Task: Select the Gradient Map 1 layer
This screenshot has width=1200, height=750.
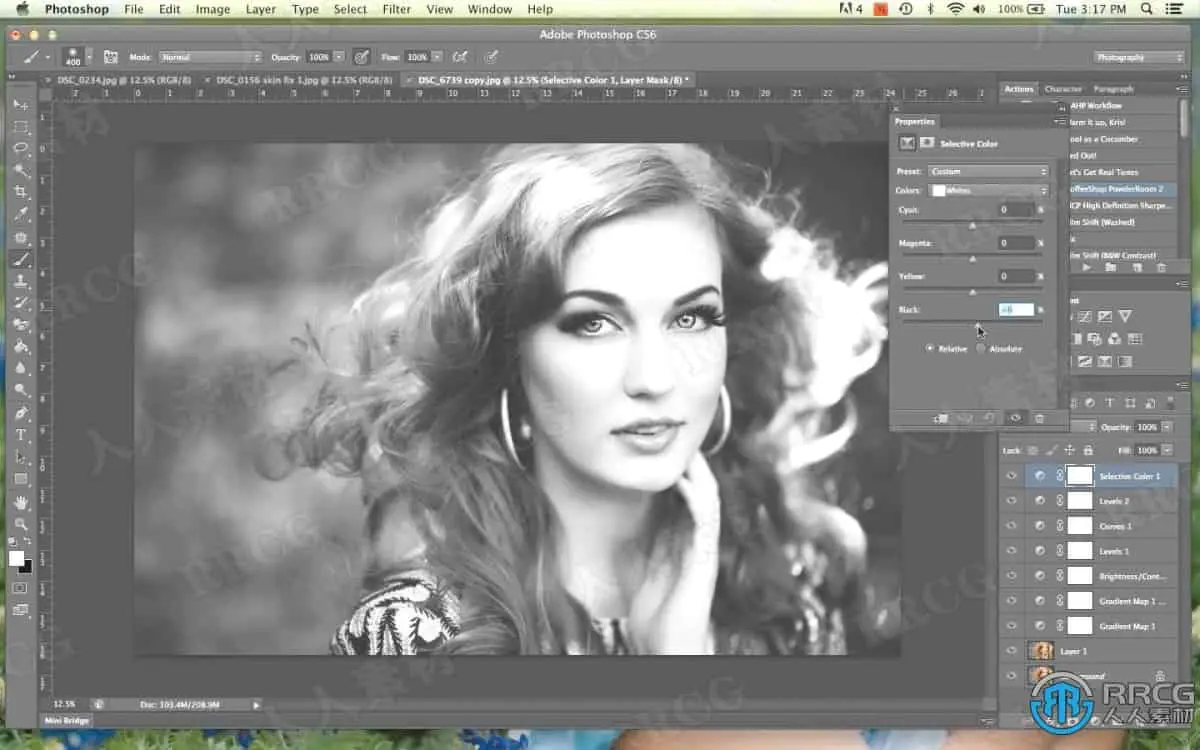Action: click(1126, 626)
